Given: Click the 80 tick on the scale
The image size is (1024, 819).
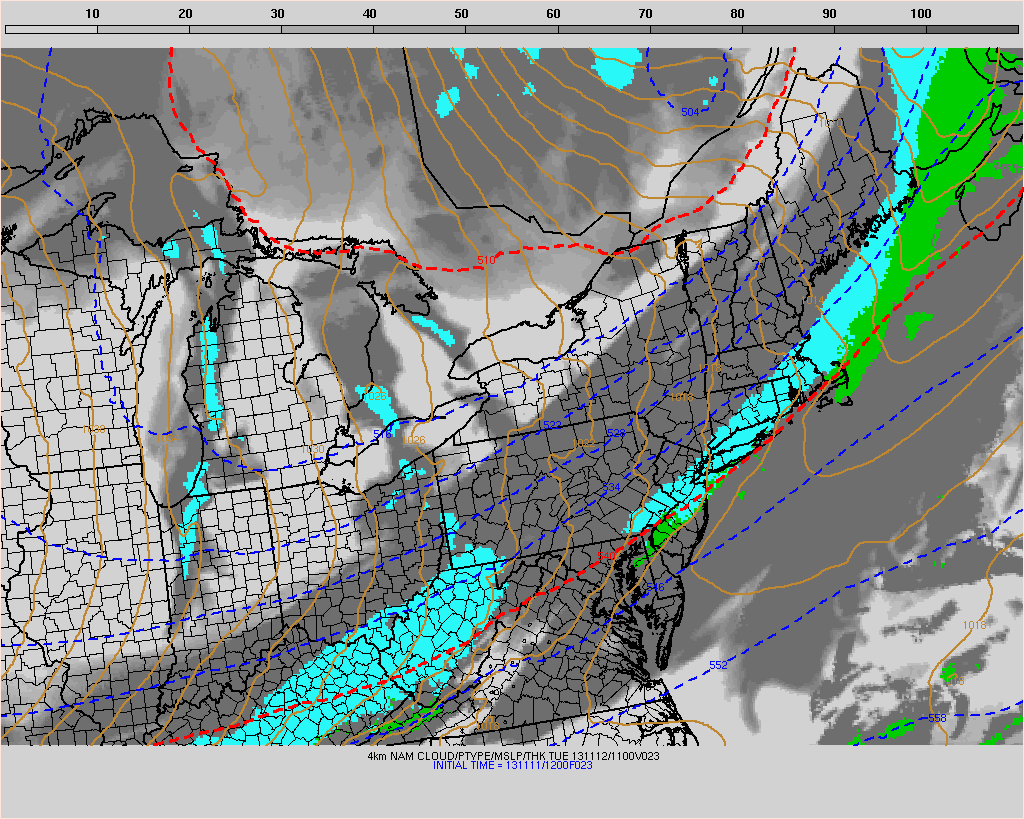Looking at the screenshot, I should pos(737,14).
